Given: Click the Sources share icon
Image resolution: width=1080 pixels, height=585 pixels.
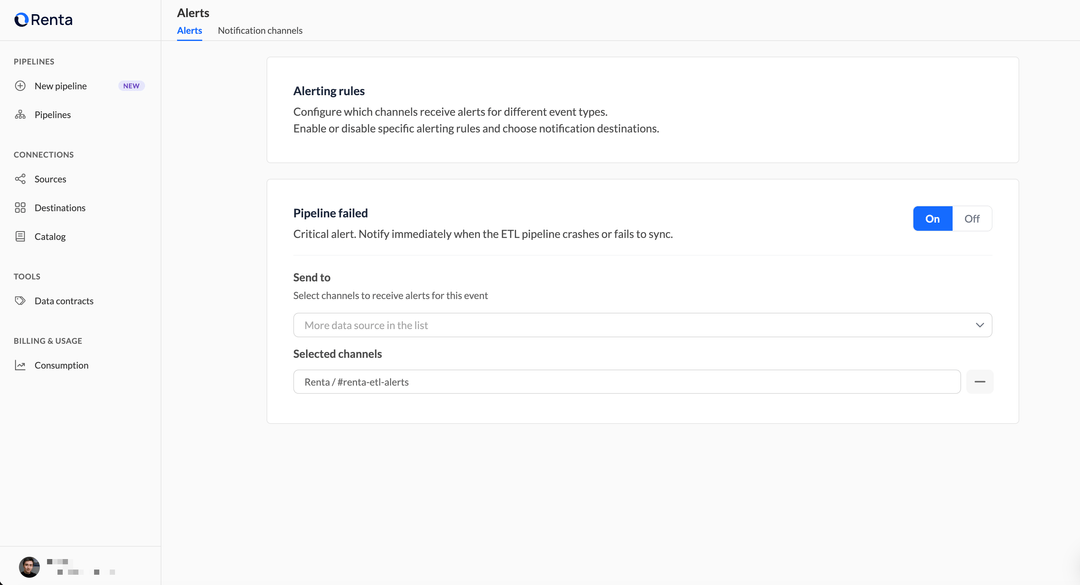Looking at the screenshot, I should pyautogui.click(x=20, y=179).
